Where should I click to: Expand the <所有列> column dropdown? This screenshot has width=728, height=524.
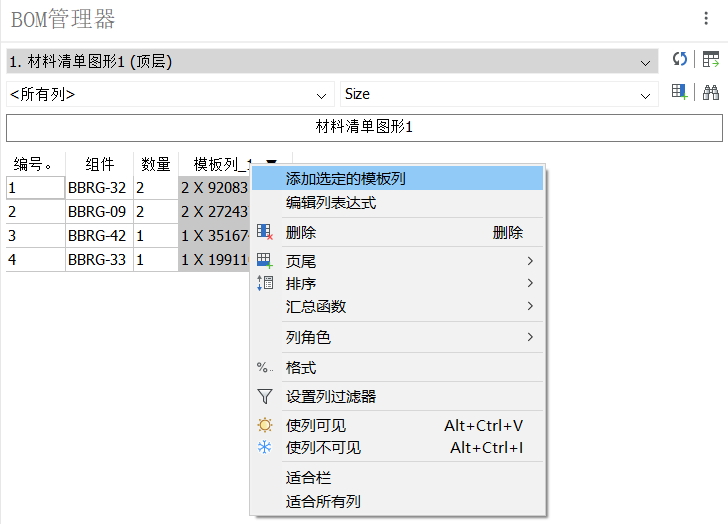pyautogui.click(x=170, y=94)
